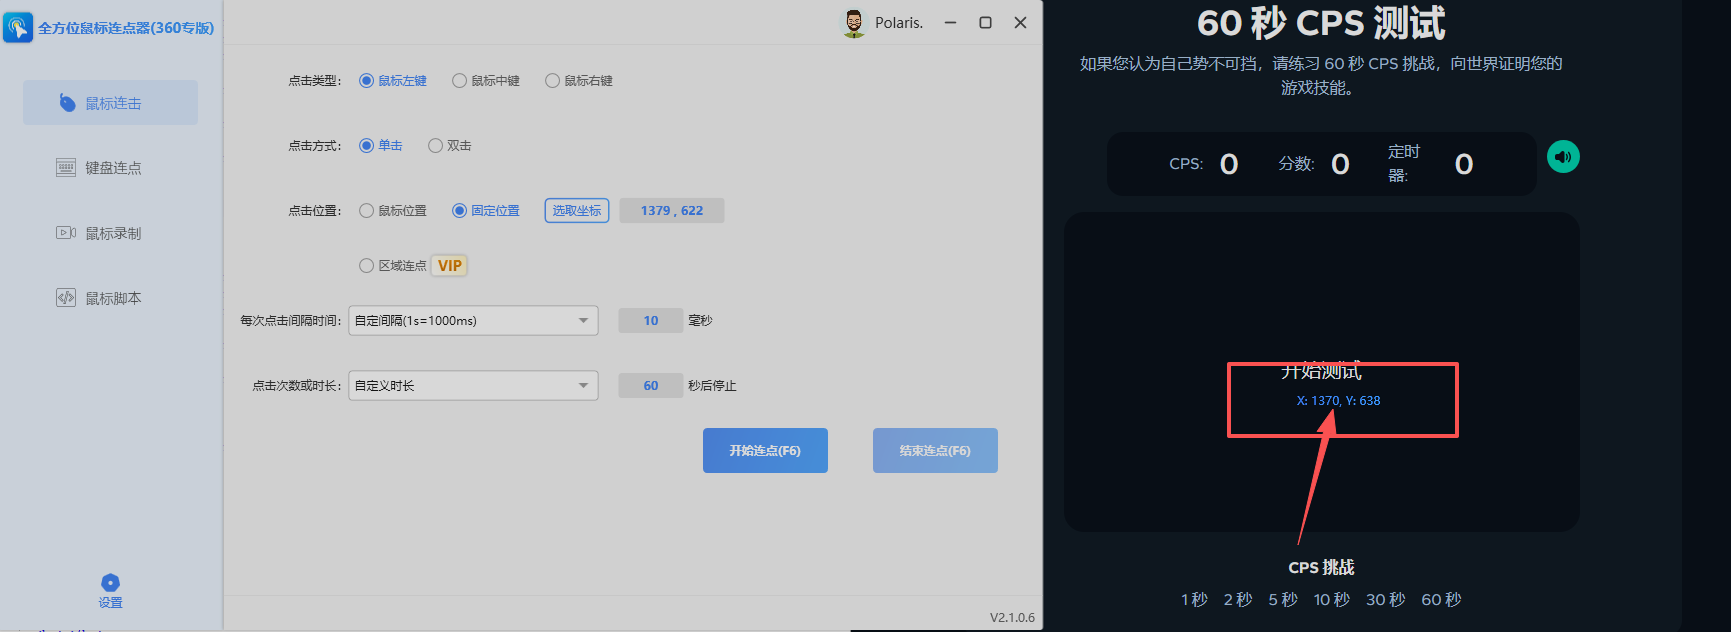Click the 选取坐标 button
Image resolution: width=1731 pixels, height=632 pixels.
tap(577, 211)
